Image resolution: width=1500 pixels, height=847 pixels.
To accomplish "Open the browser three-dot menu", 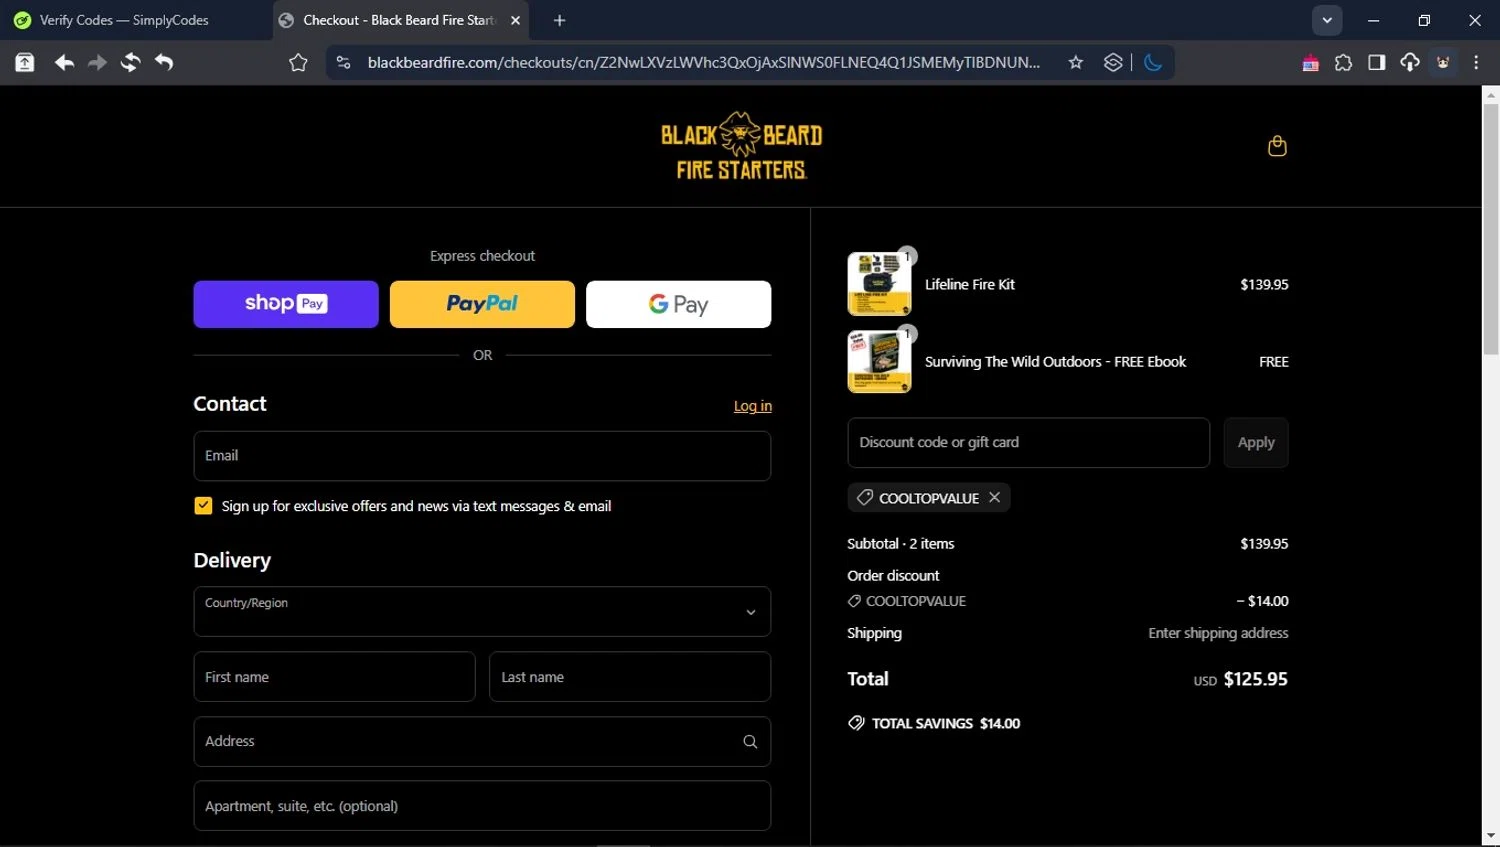I will click(1477, 62).
